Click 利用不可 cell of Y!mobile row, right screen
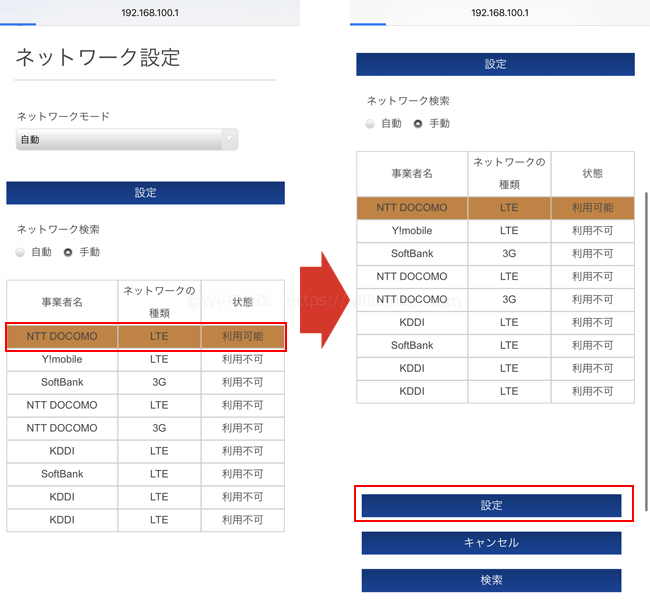The height and width of the screenshot is (600, 650). 593,231
